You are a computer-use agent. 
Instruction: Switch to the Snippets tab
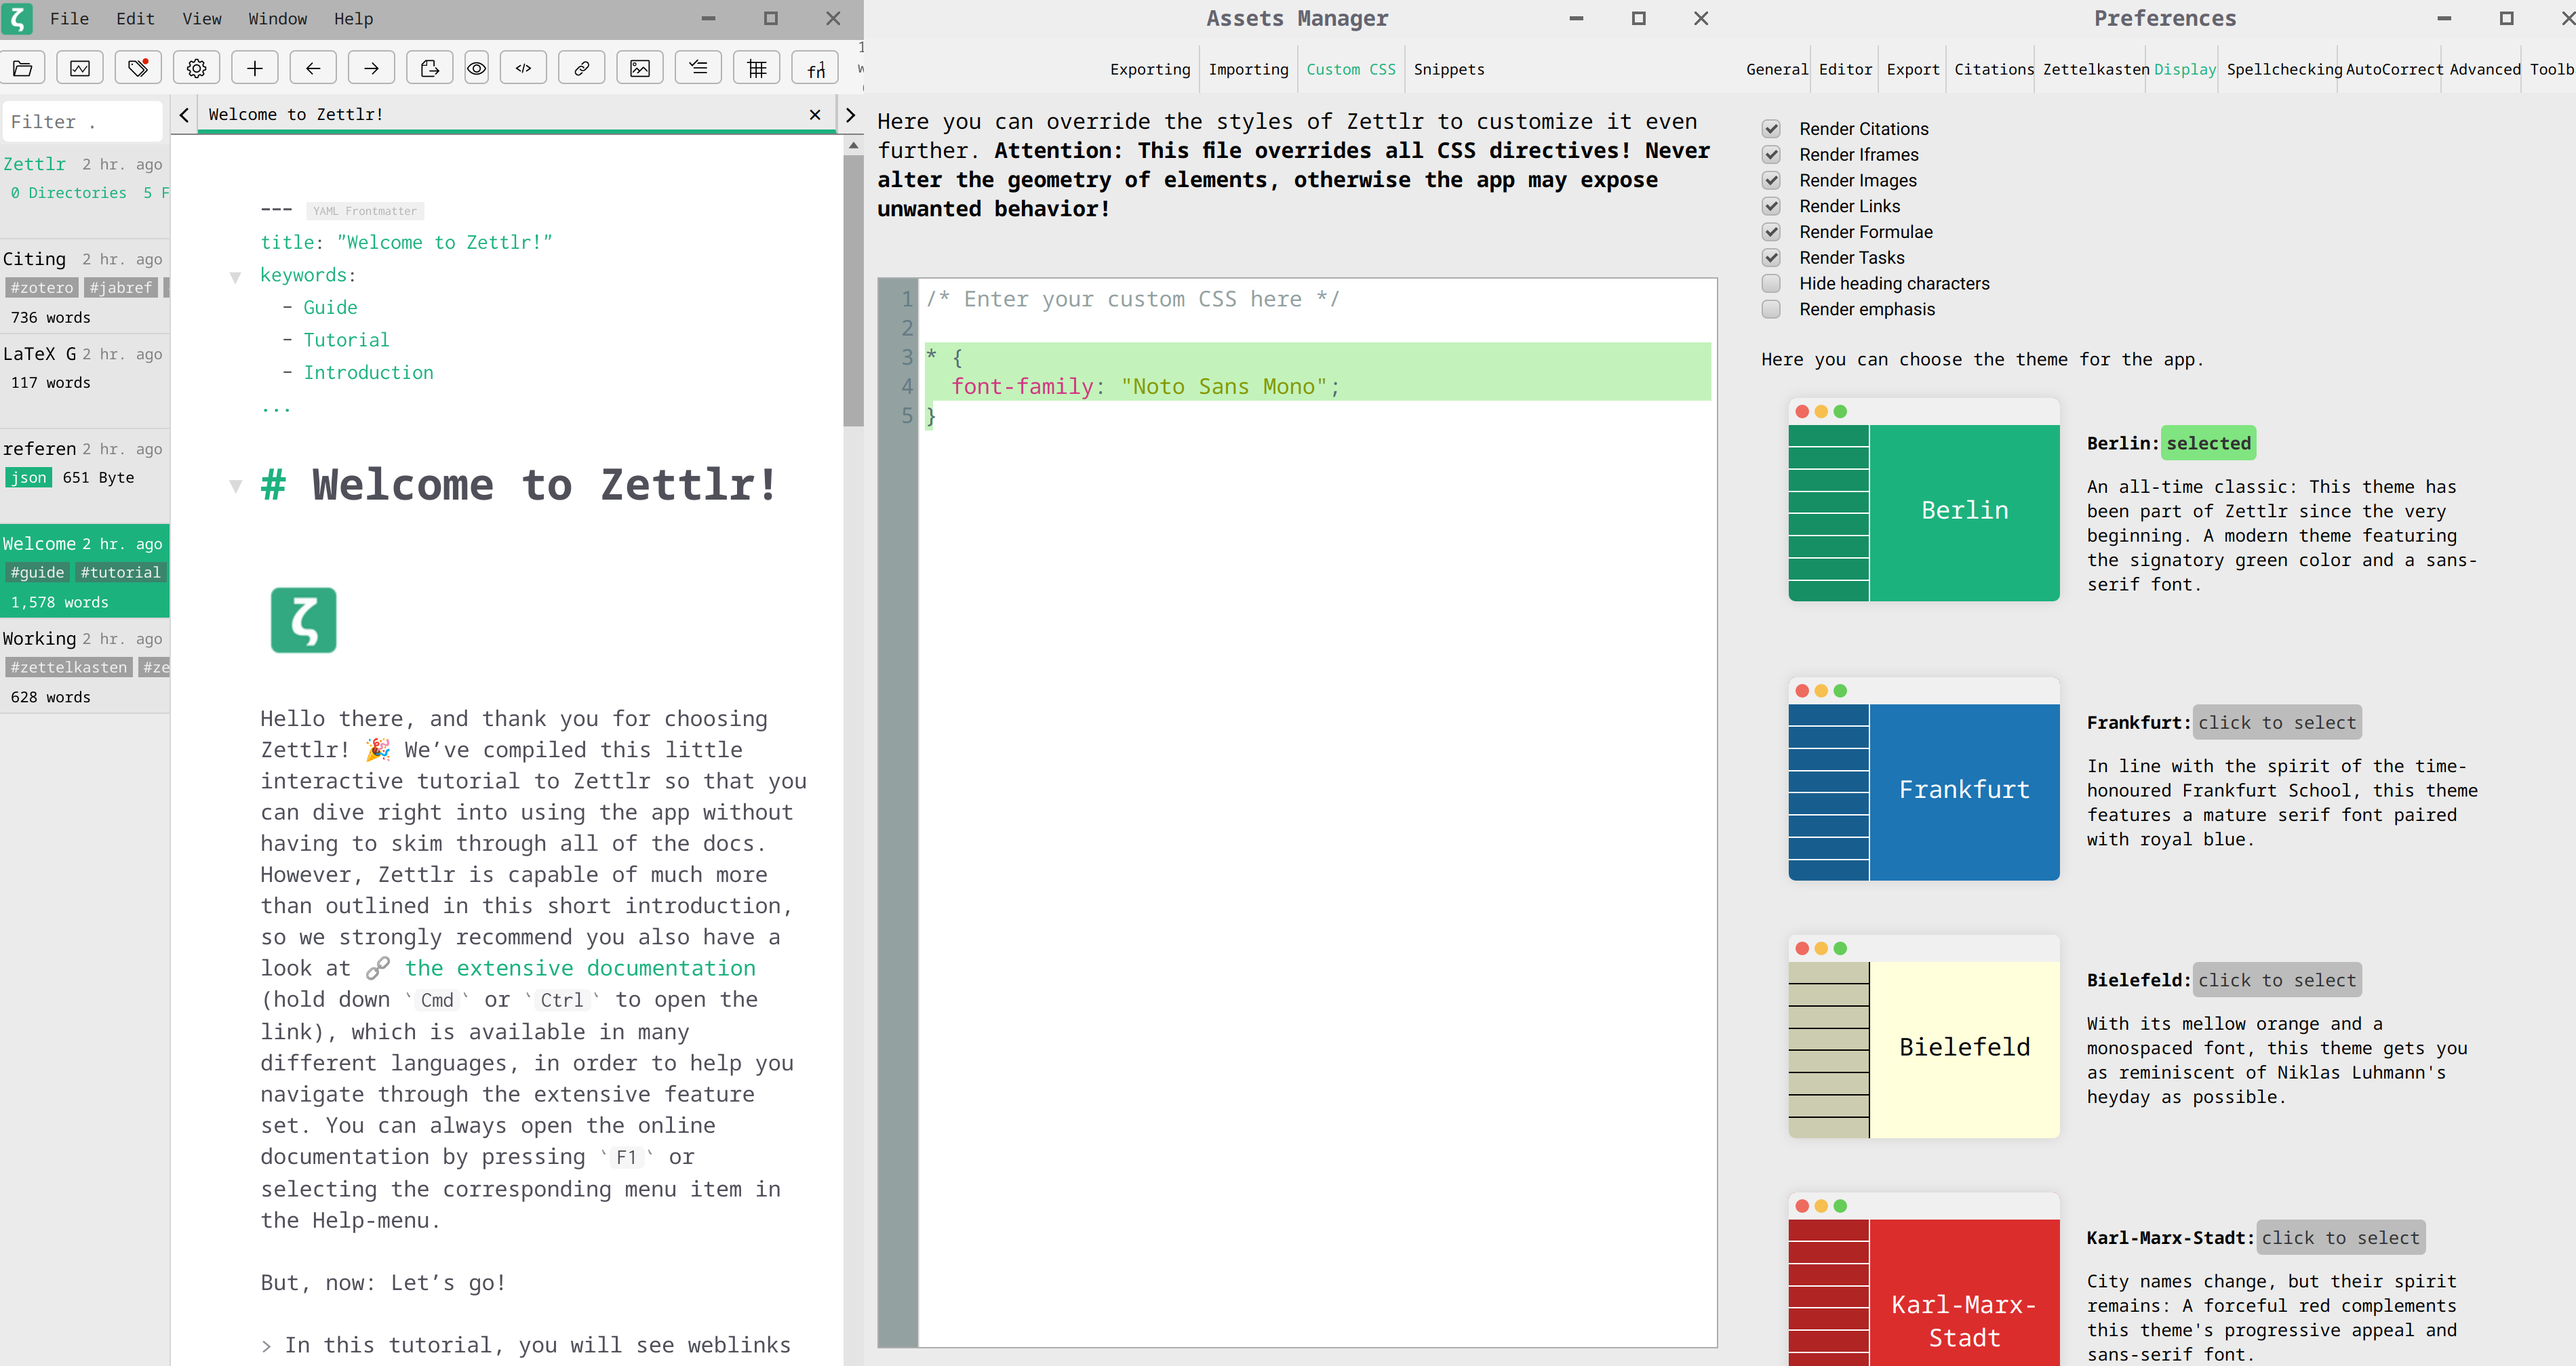click(x=1448, y=69)
